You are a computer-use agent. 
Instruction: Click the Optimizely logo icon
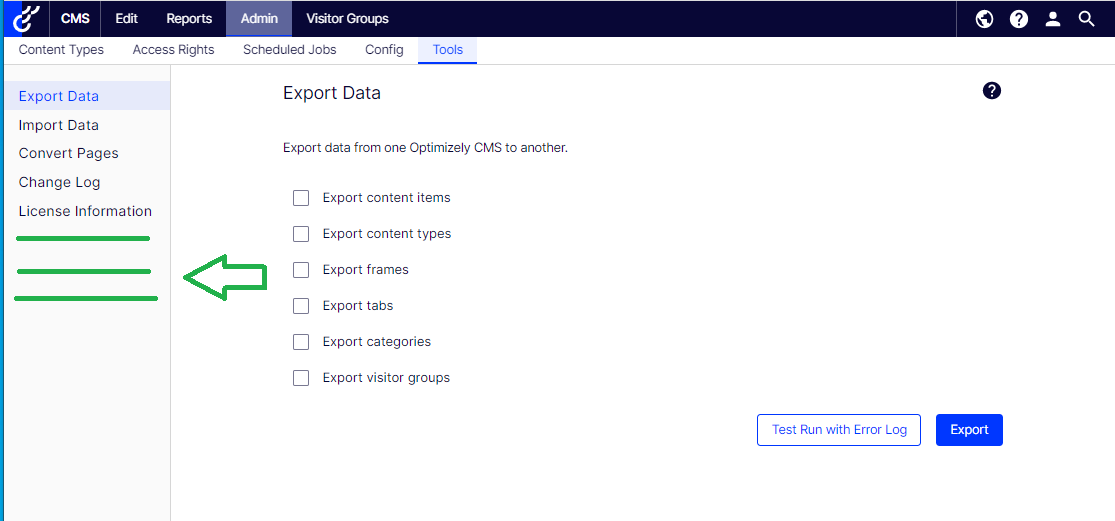[x=27, y=18]
